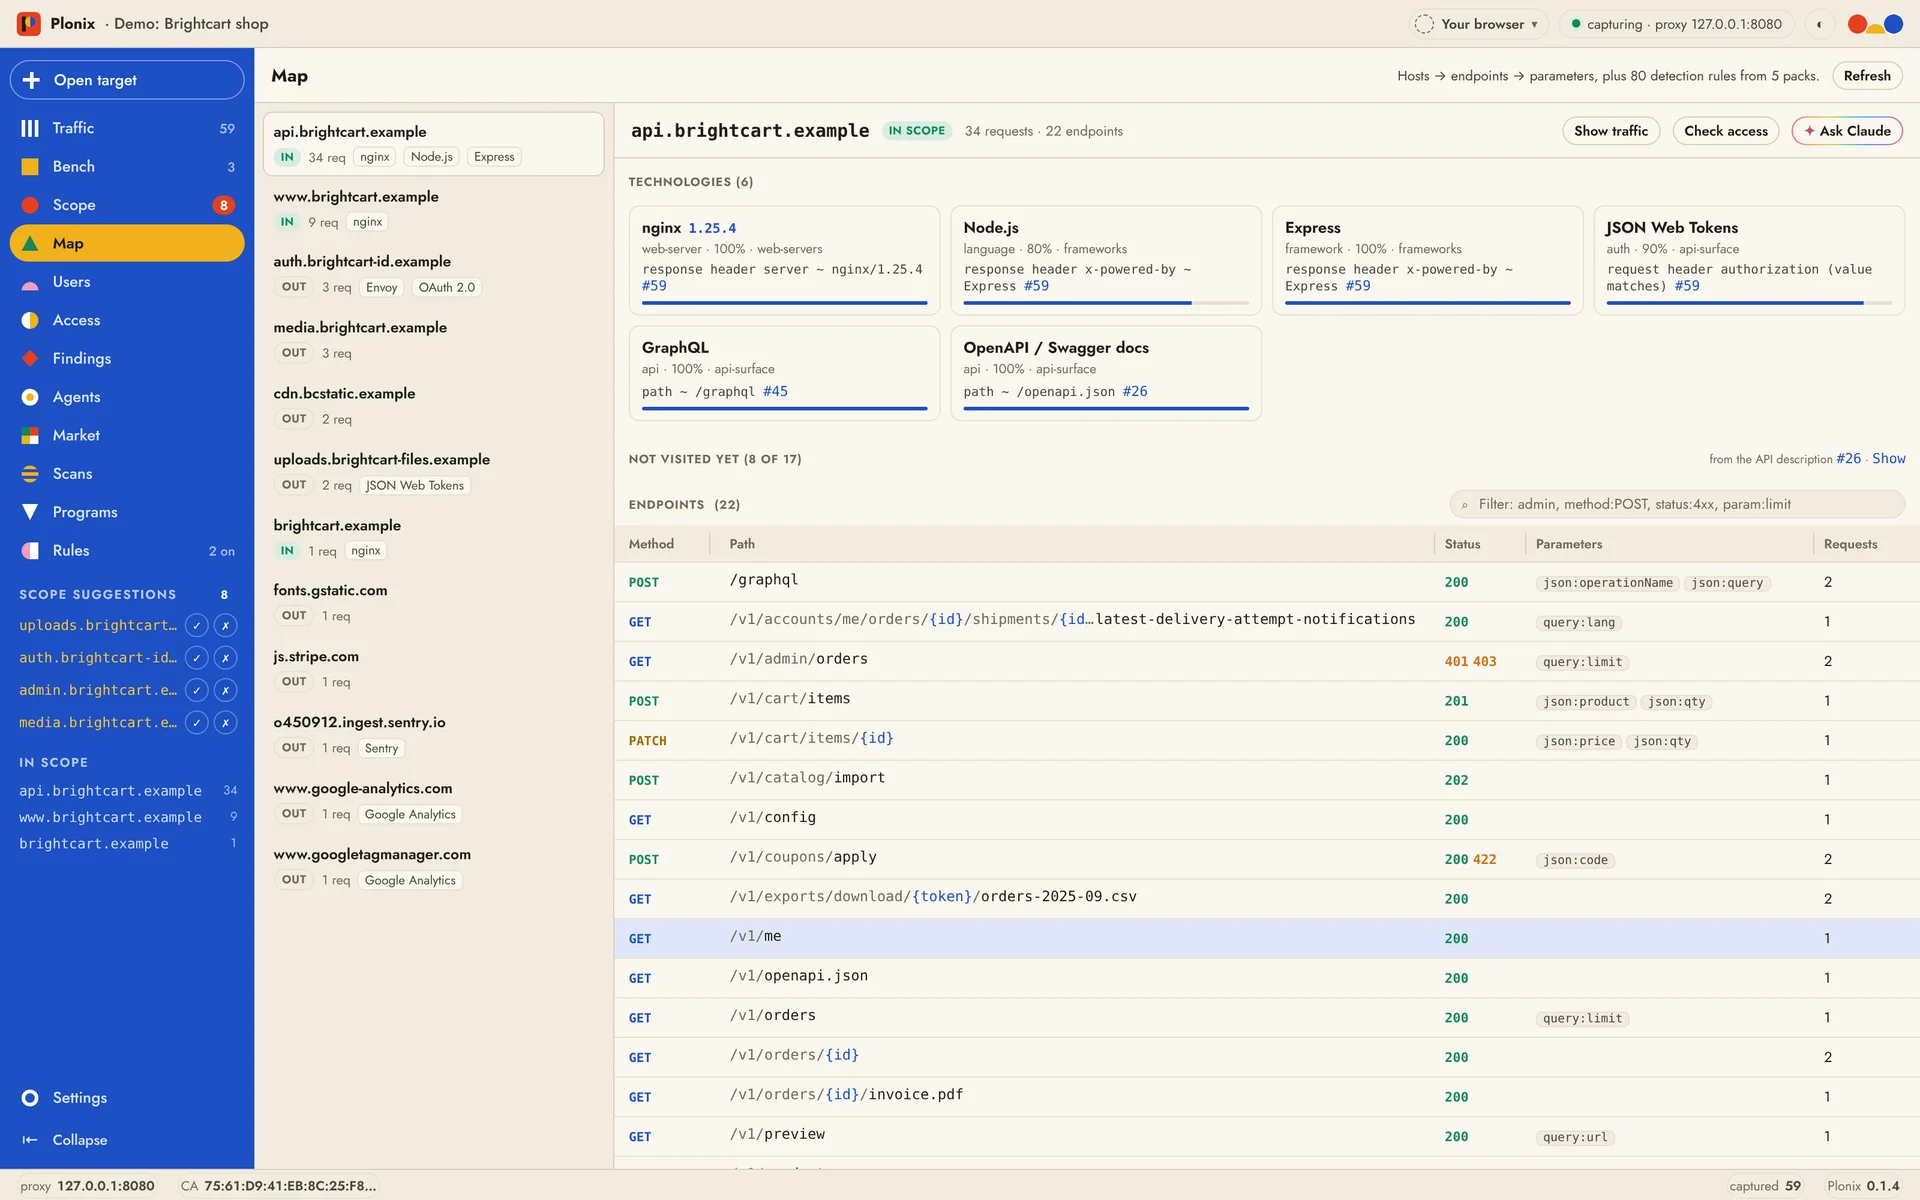The image size is (1920, 1200).
Task: Open api.brightcart.example in In Scope list
Action: point(127,790)
